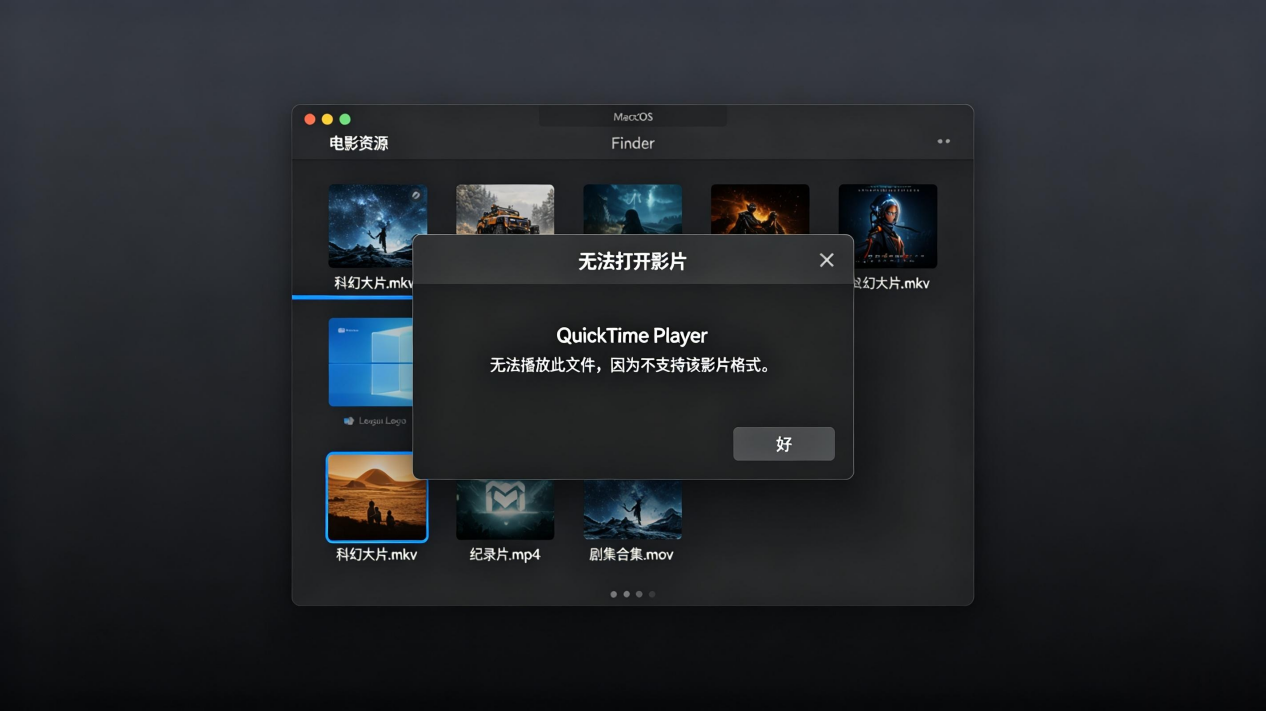Image resolution: width=1266 pixels, height=711 pixels.
Task: Click the MaccOS title bar label
Action: click(x=633, y=117)
